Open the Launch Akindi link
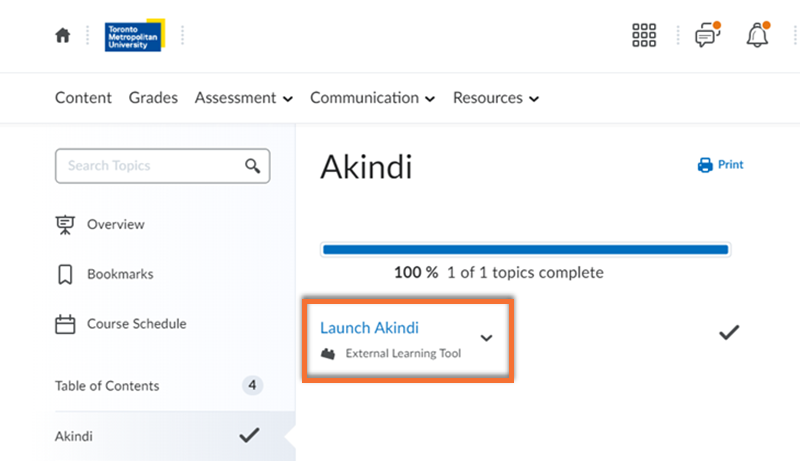Screen dimensions: 800x461 369,328
